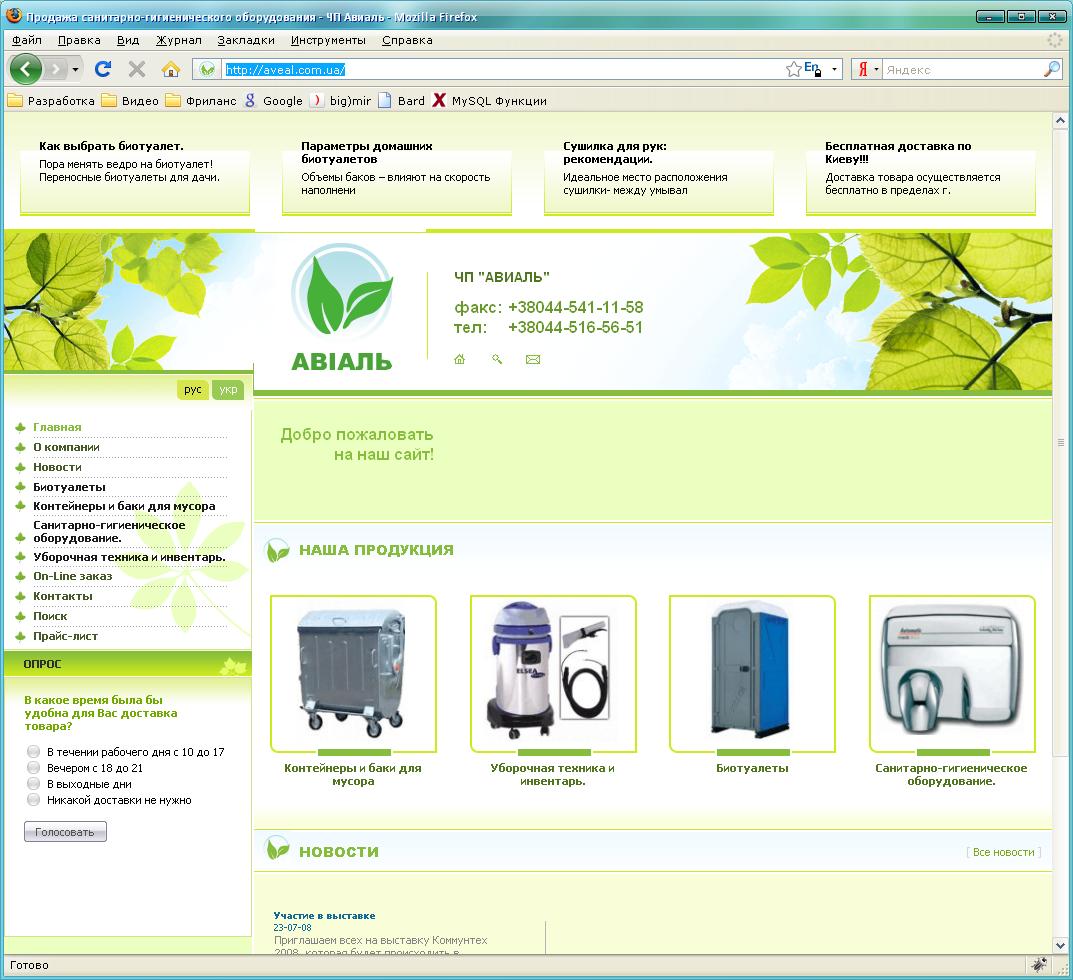The image size is (1073, 980).
Task: Click the Биотуалеты product thumbnail
Action: click(752, 673)
